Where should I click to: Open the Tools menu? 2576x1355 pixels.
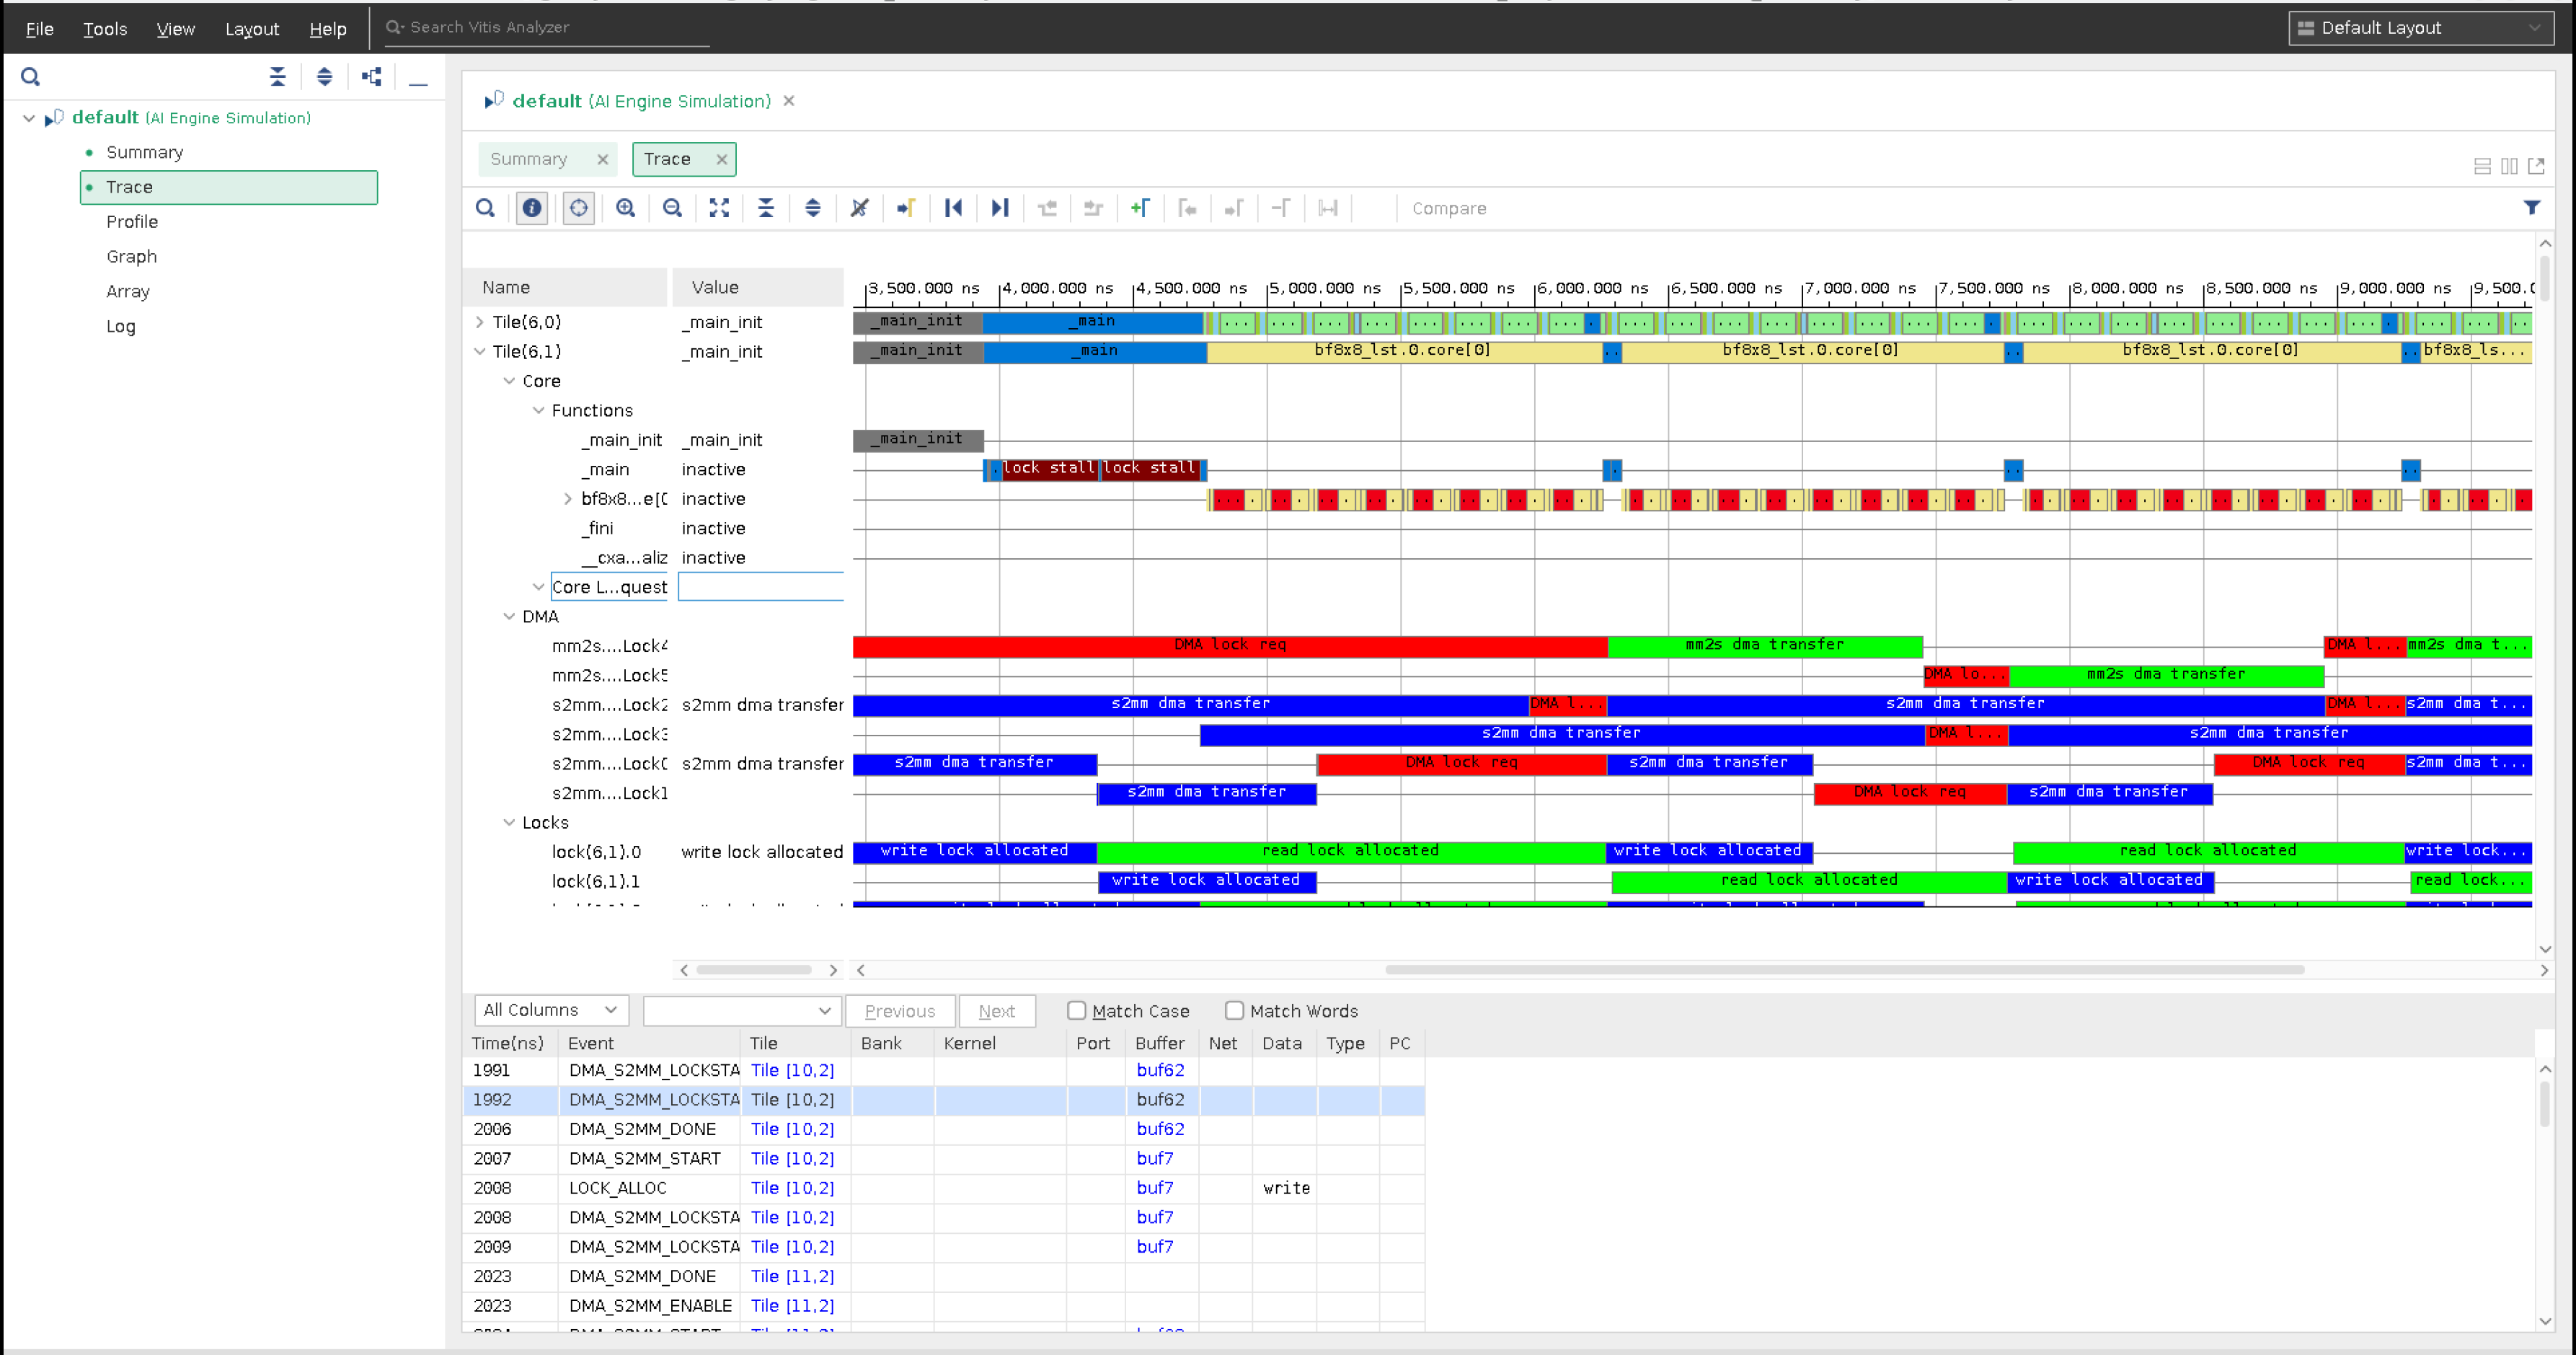(105, 29)
